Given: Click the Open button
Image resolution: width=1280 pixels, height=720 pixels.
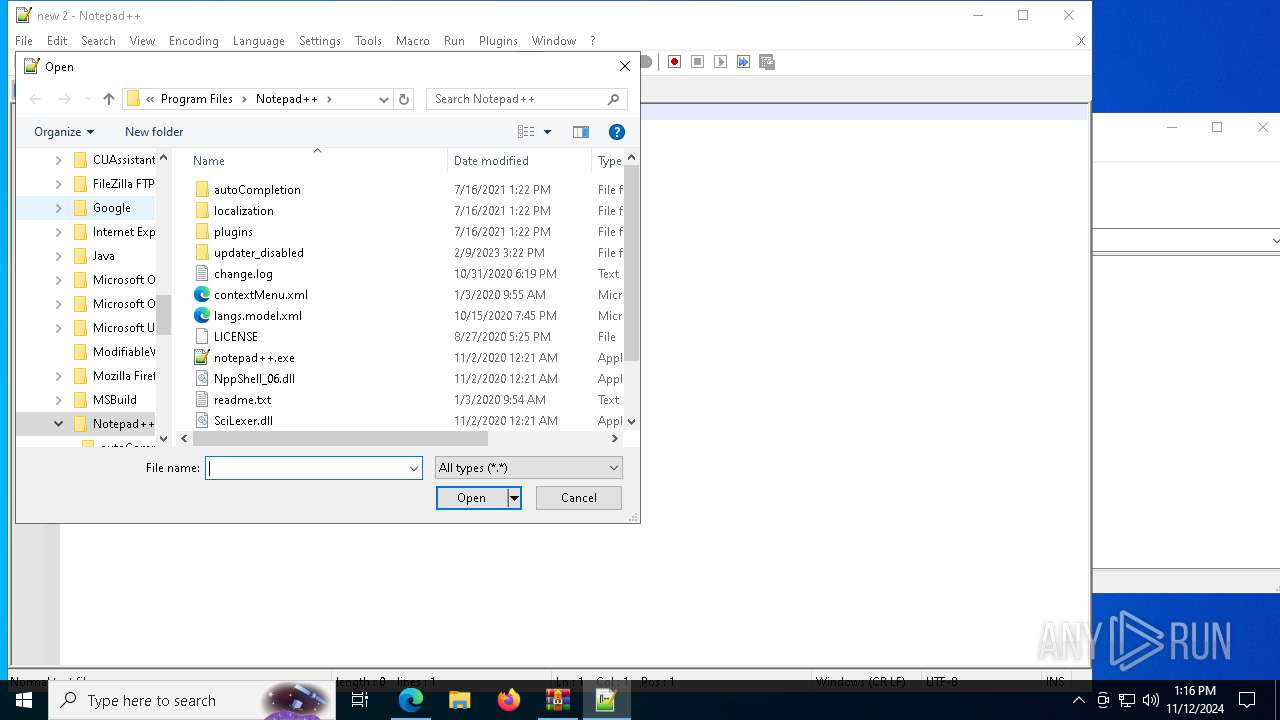Looking at the screenshot, I should coord(472,498).
